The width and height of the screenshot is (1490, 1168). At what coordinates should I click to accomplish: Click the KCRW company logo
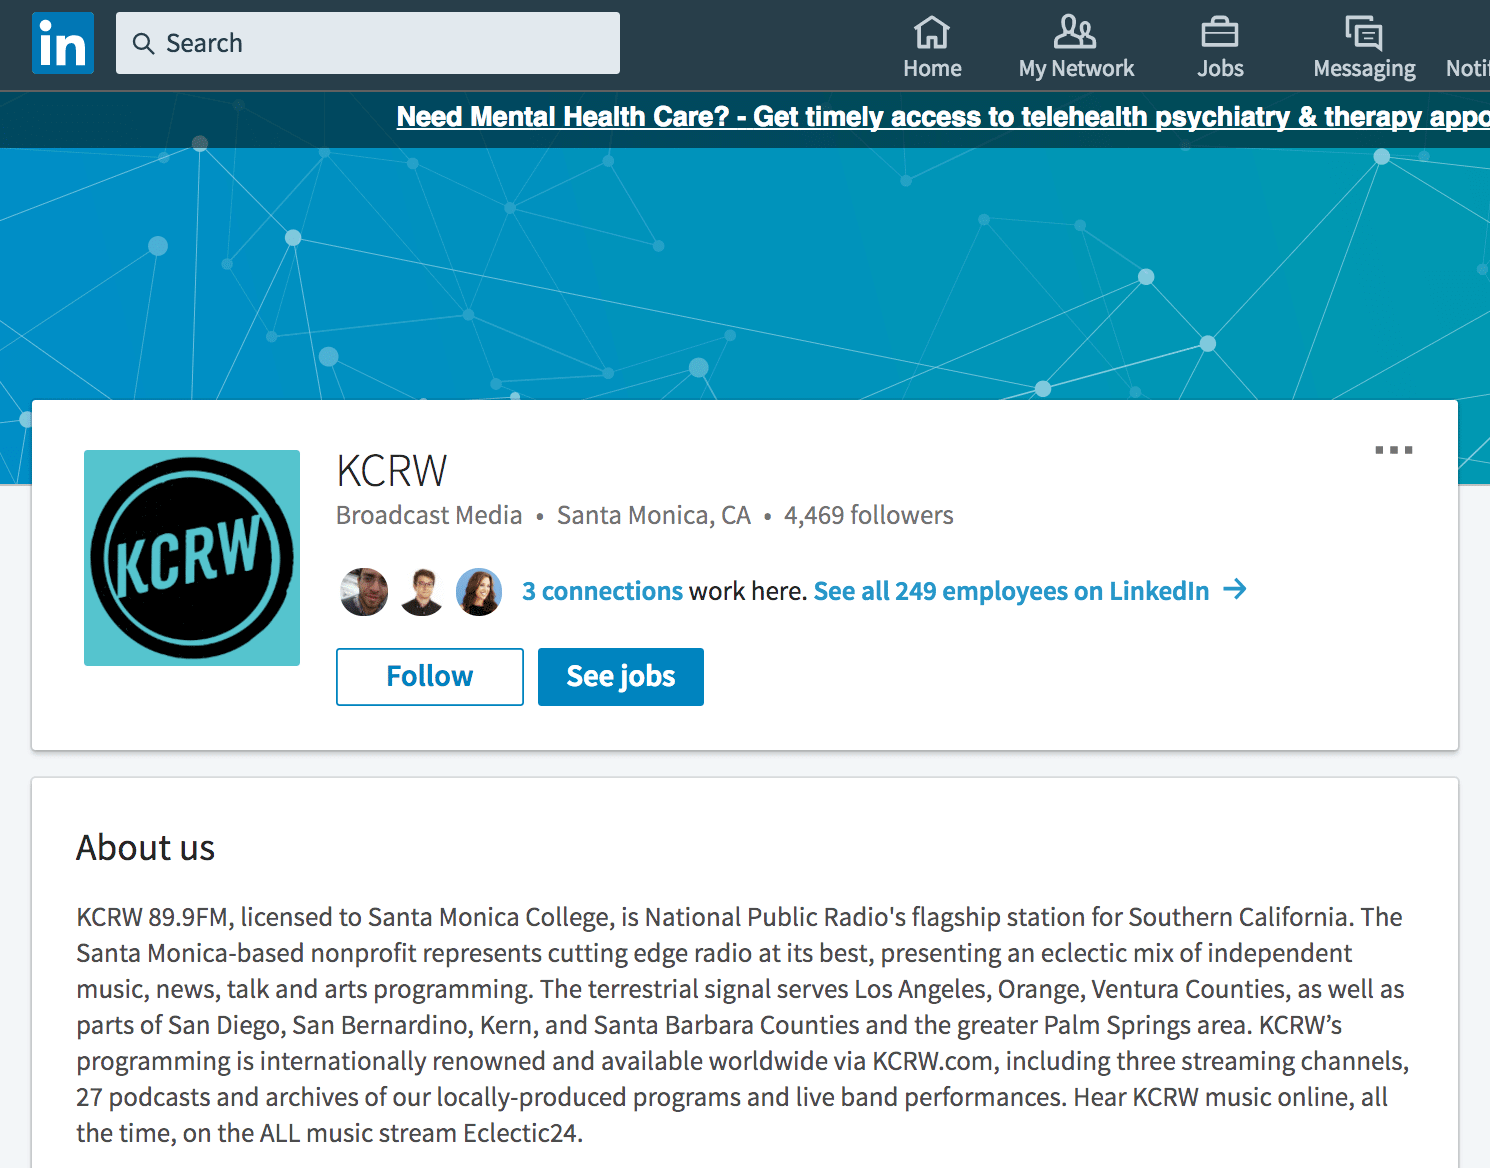192,558
